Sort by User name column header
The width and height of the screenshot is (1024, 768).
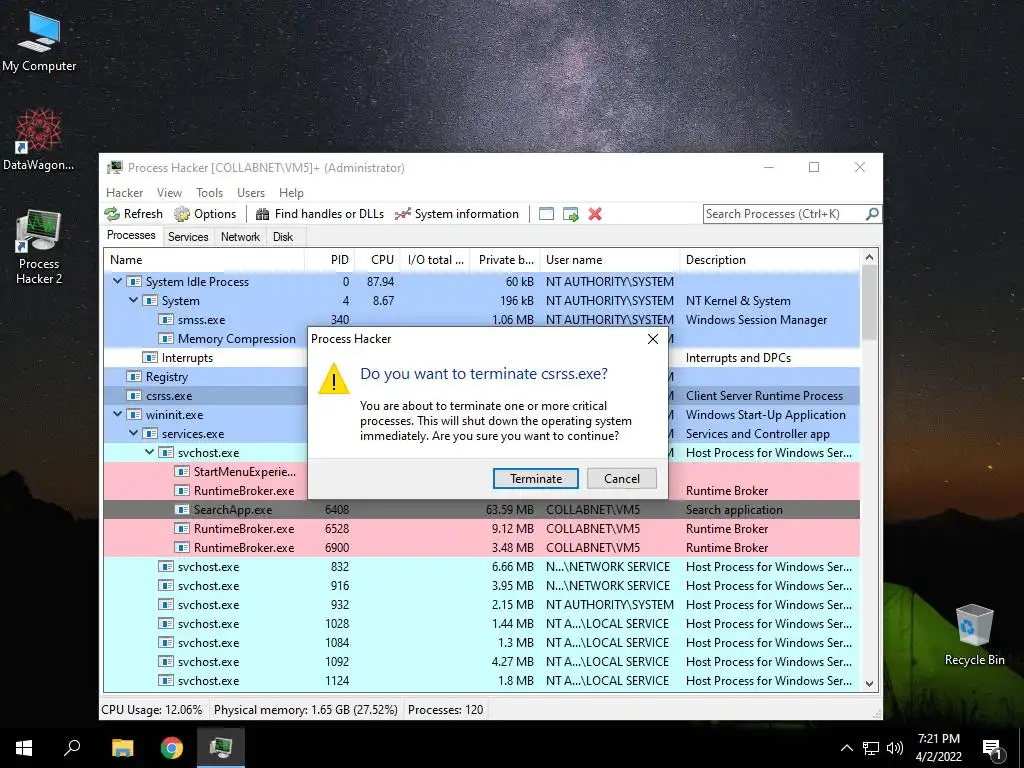[x=609, y=260]
